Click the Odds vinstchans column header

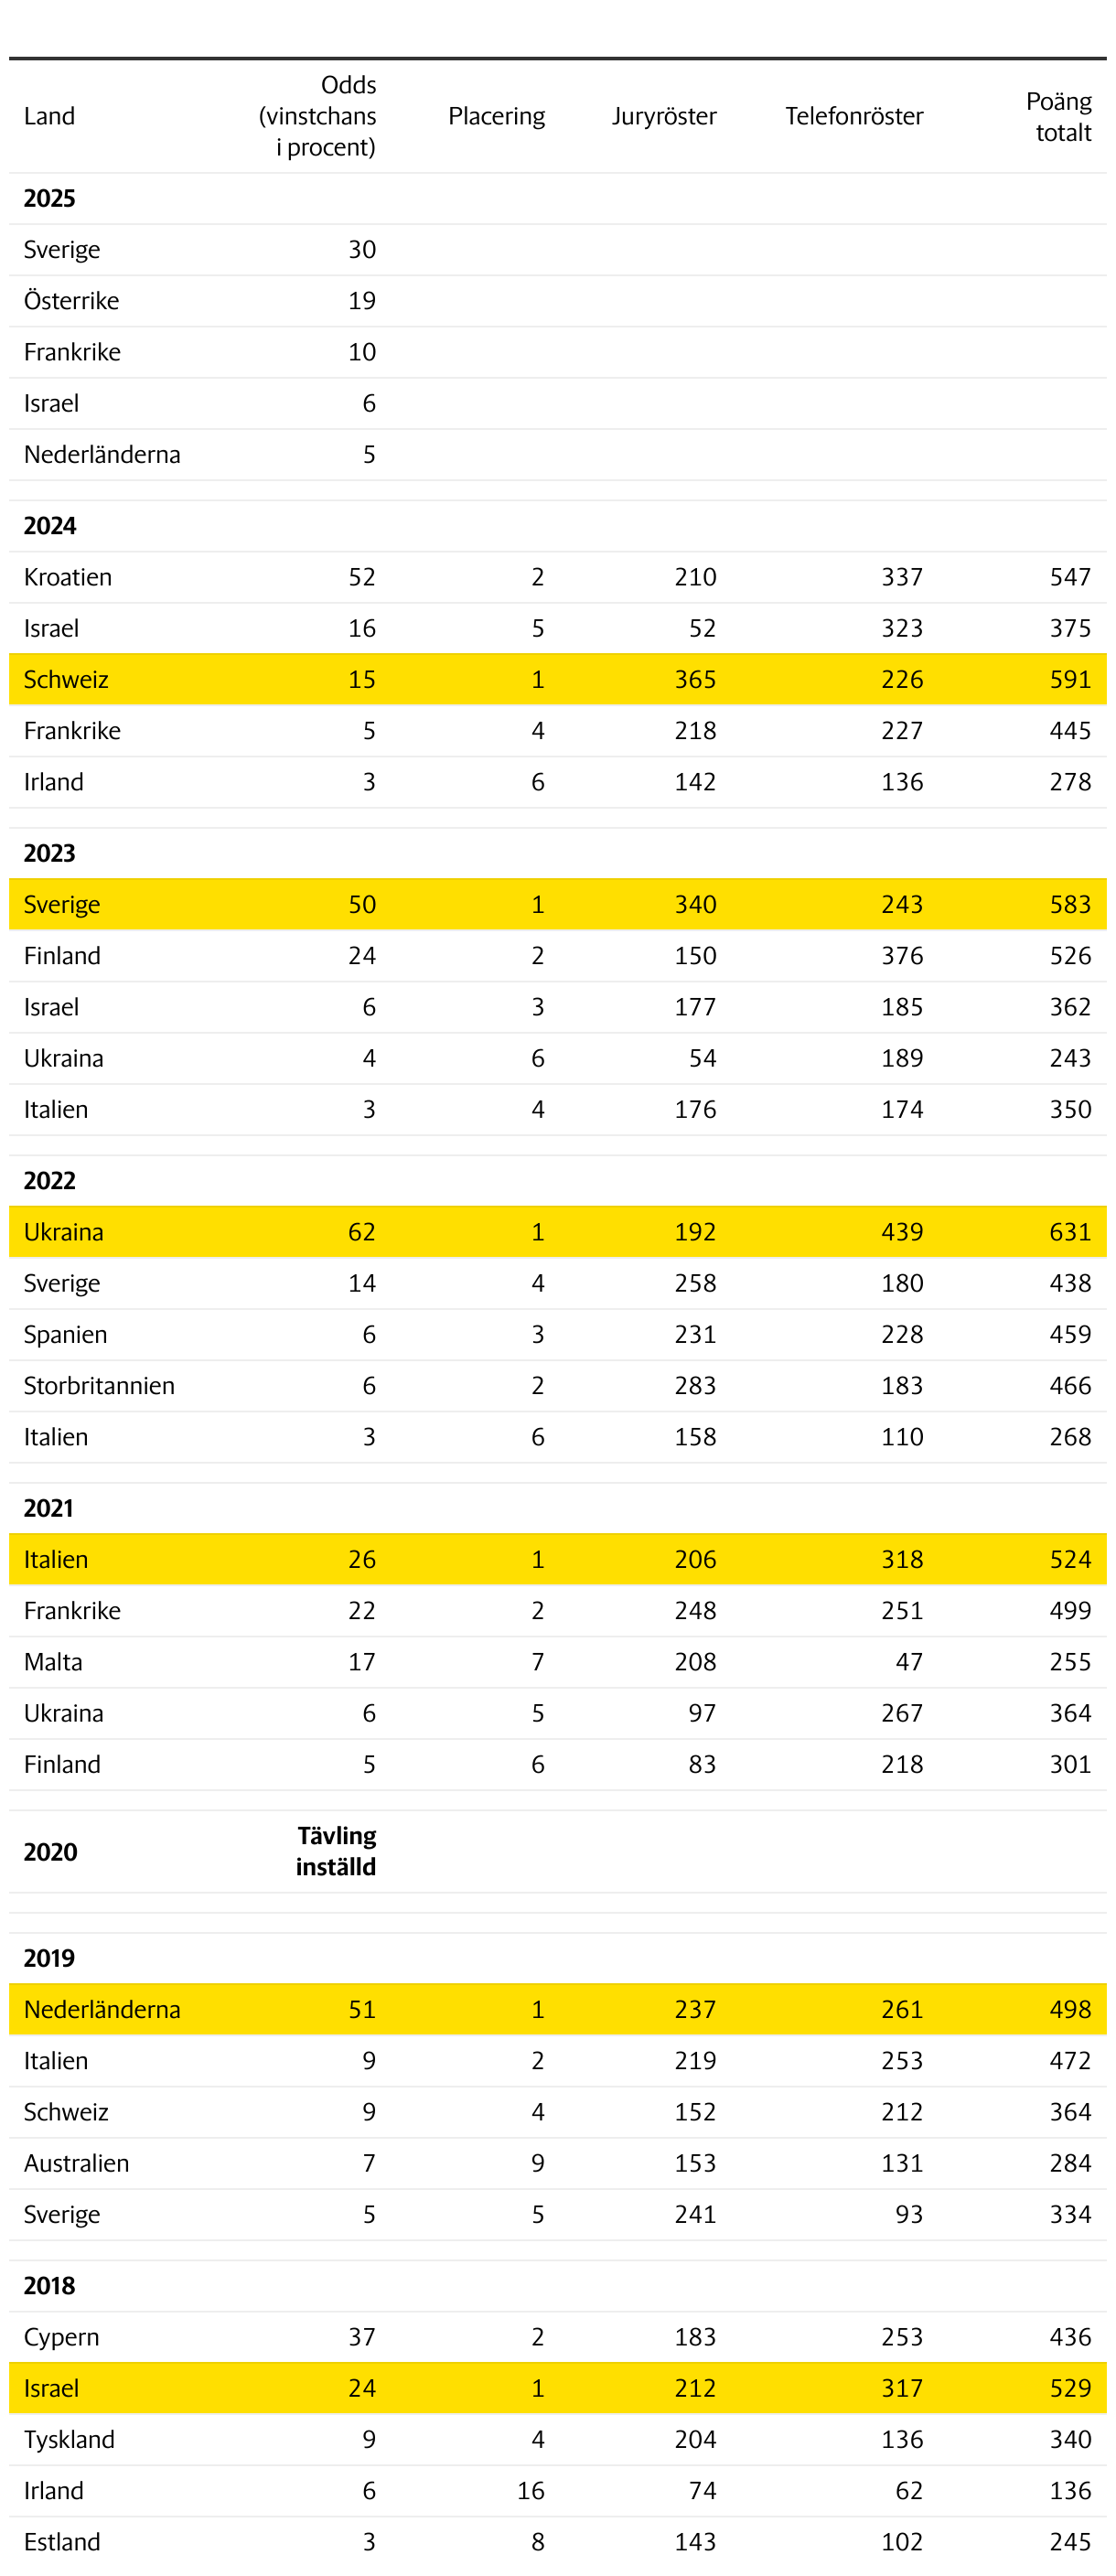pos(317,116)
